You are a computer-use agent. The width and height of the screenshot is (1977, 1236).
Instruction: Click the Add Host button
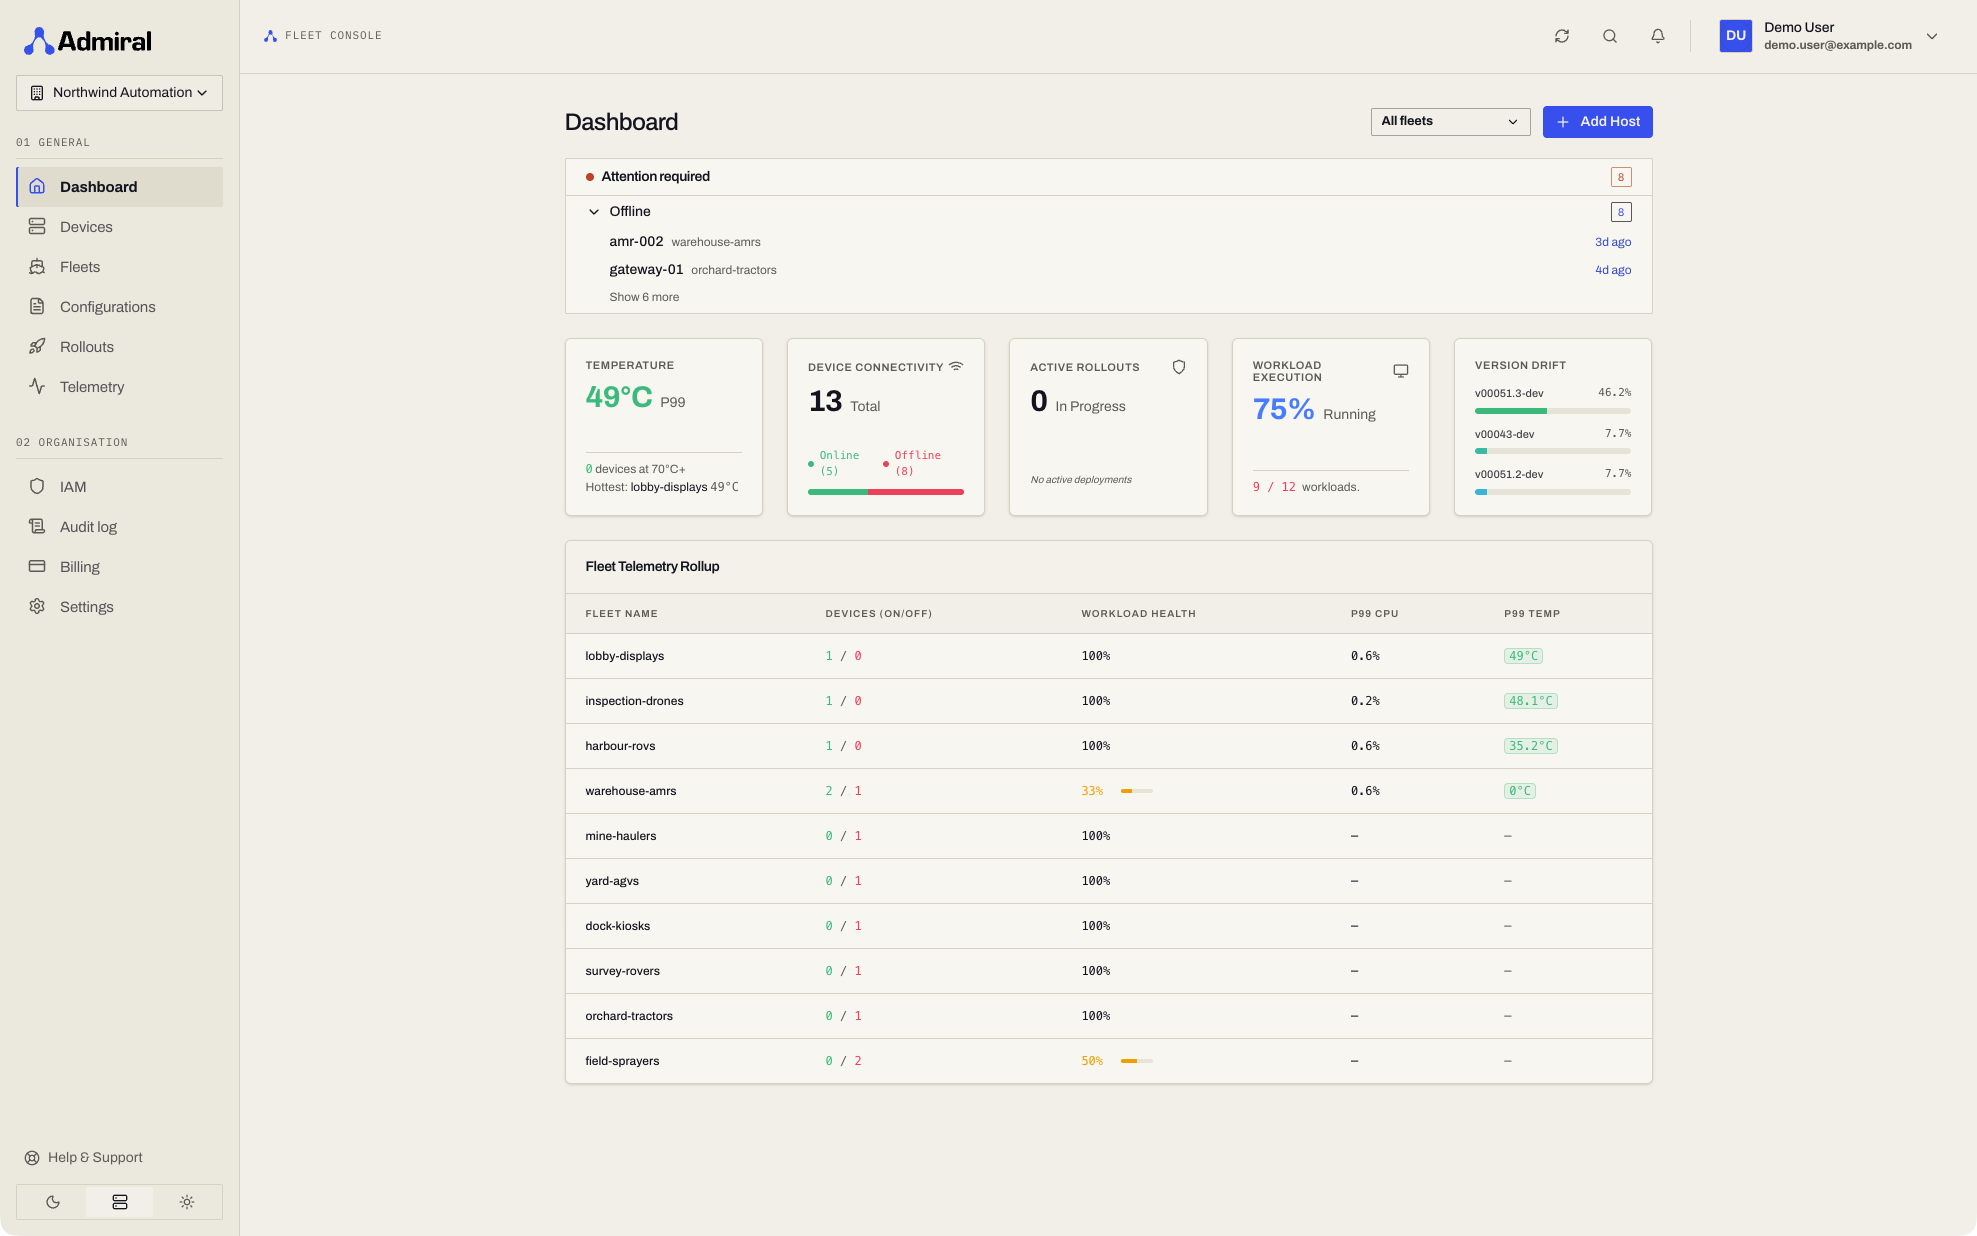pos(1597,122)
